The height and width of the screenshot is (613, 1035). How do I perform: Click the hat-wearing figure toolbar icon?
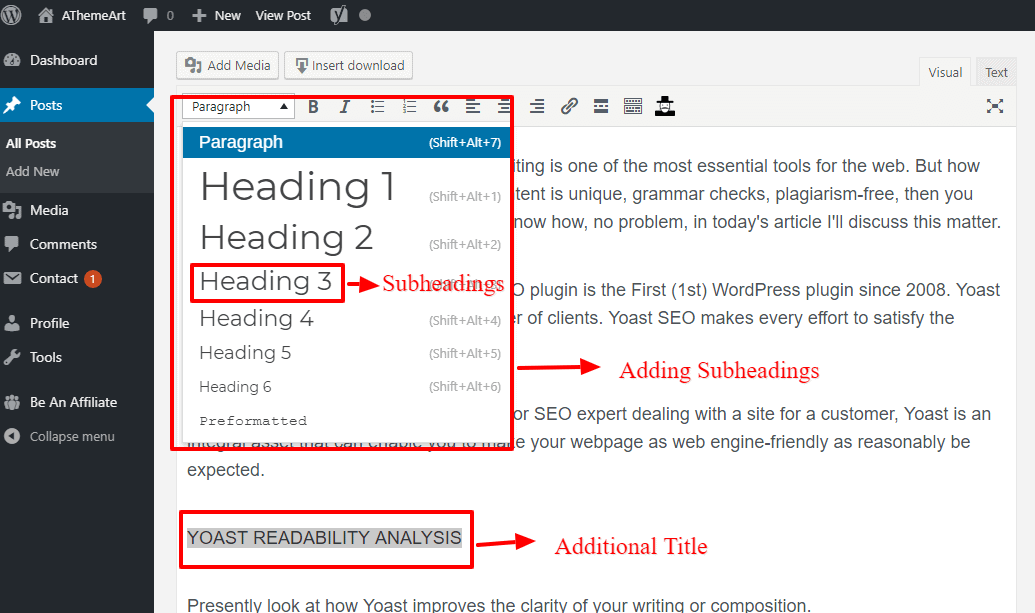pyautogui.click(x=665, y=106)
